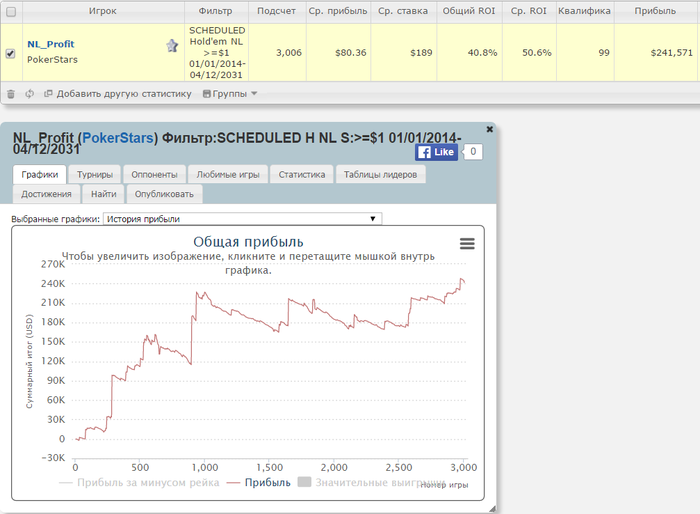Screen dimensions: 700x514
Task: Click the Общая прибыль chart title
Action: [248, 242]
